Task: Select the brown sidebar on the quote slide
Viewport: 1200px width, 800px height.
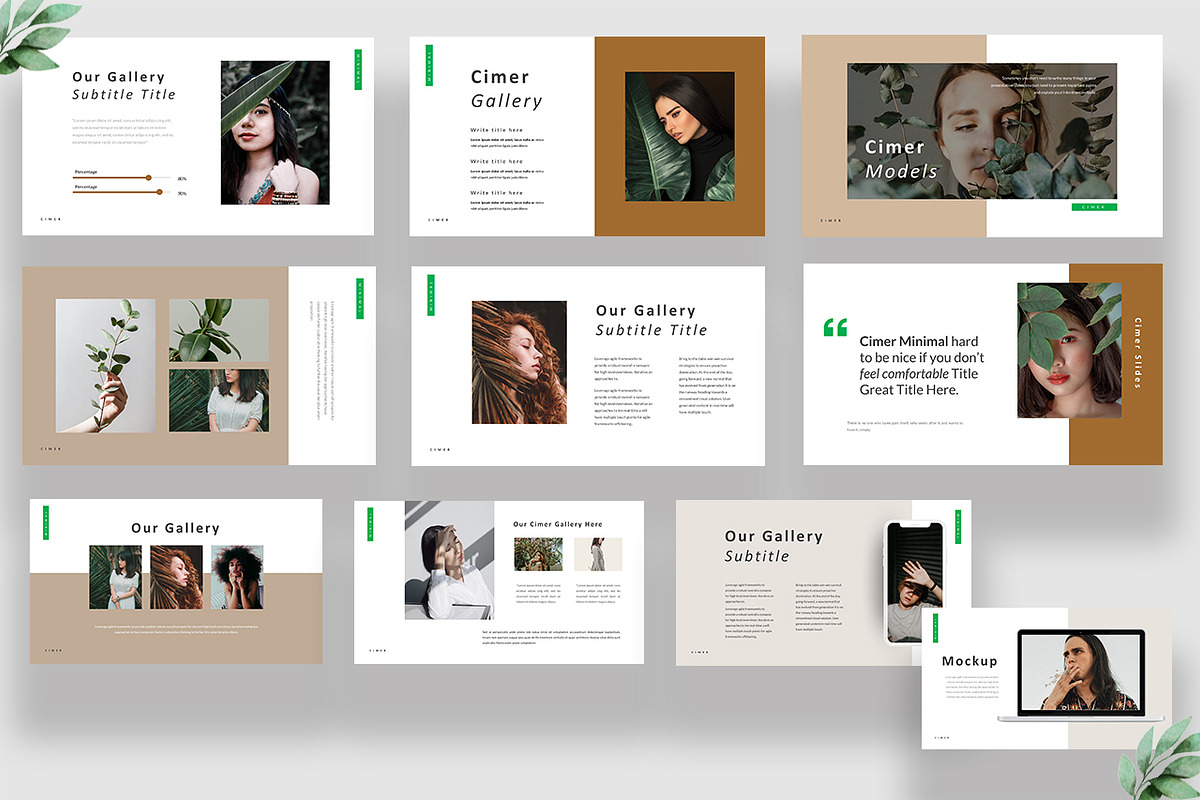Action: coord(1116,364)
